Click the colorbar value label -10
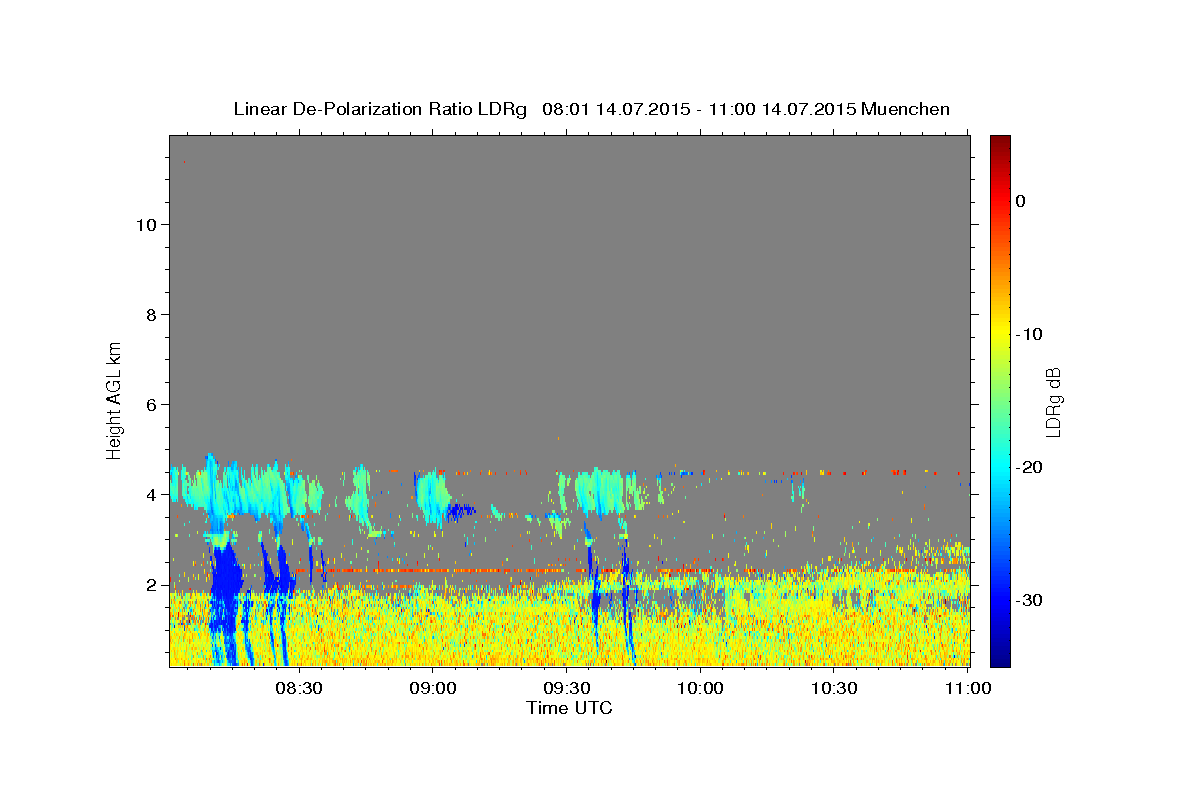This screenshot has width=1200, height=800. click(x=1030, y=334)
